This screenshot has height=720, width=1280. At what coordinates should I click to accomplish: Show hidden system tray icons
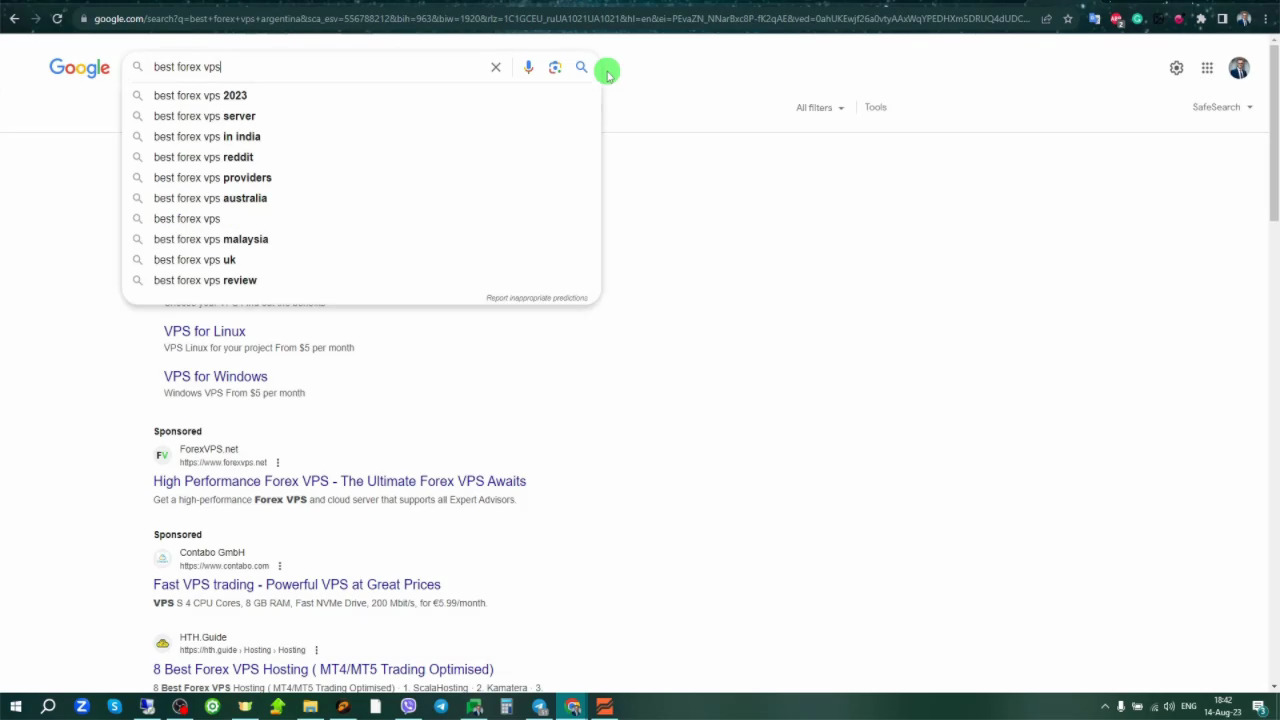click(x=1105, y=707)
